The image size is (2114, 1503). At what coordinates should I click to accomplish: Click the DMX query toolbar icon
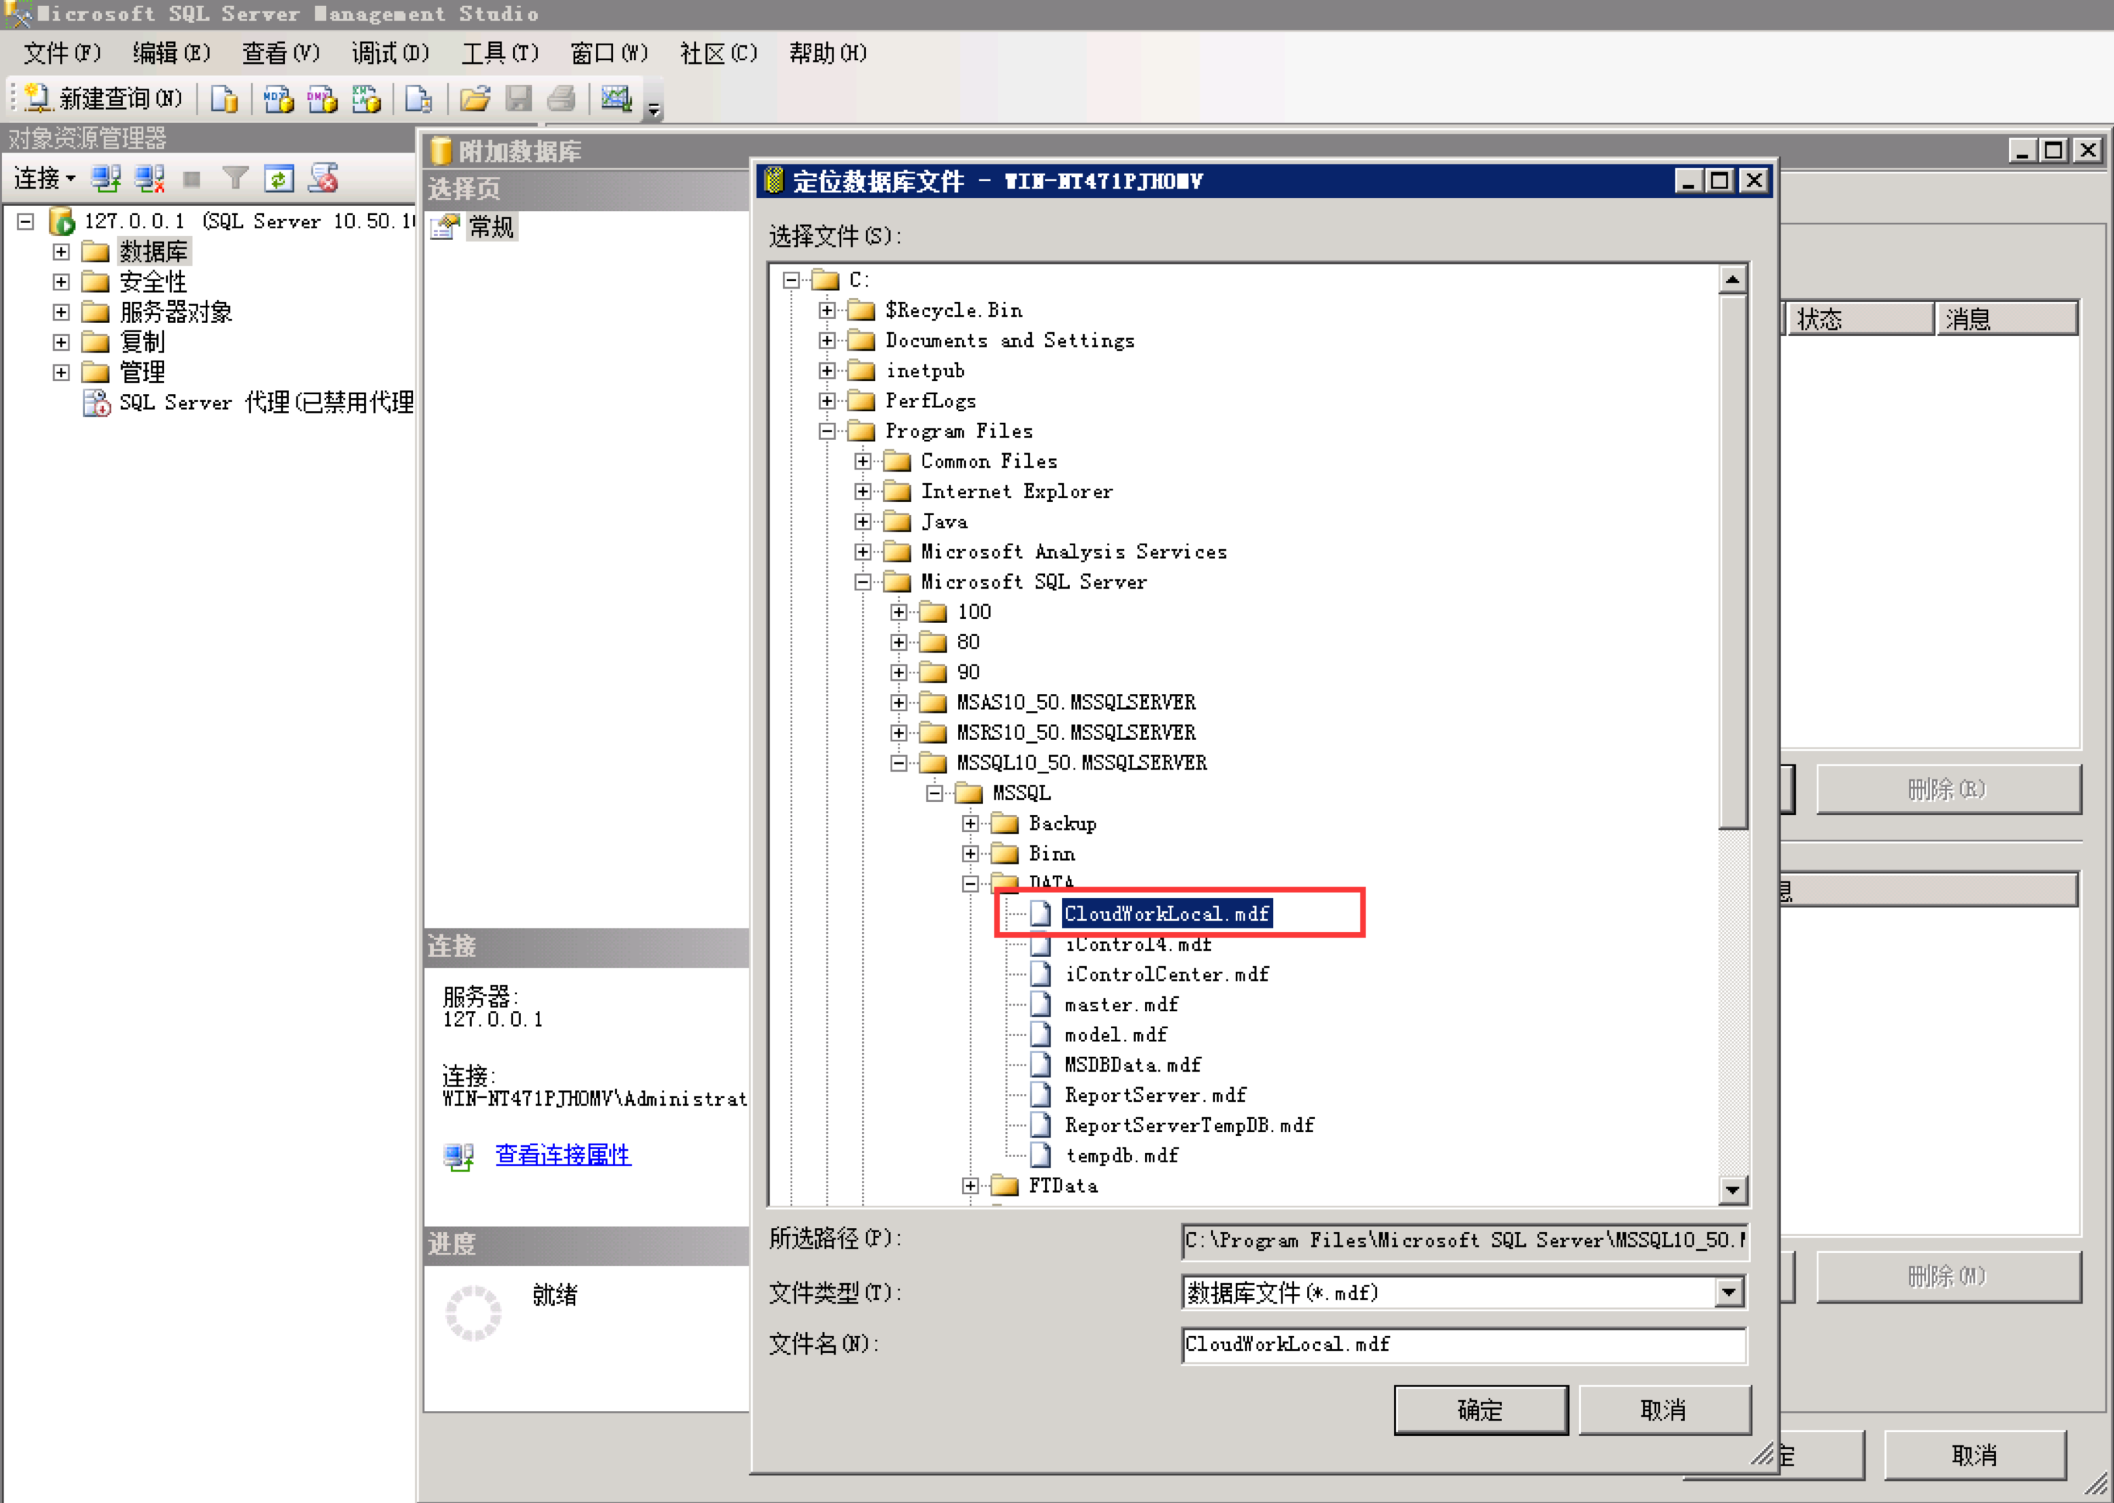pos(322,98)
